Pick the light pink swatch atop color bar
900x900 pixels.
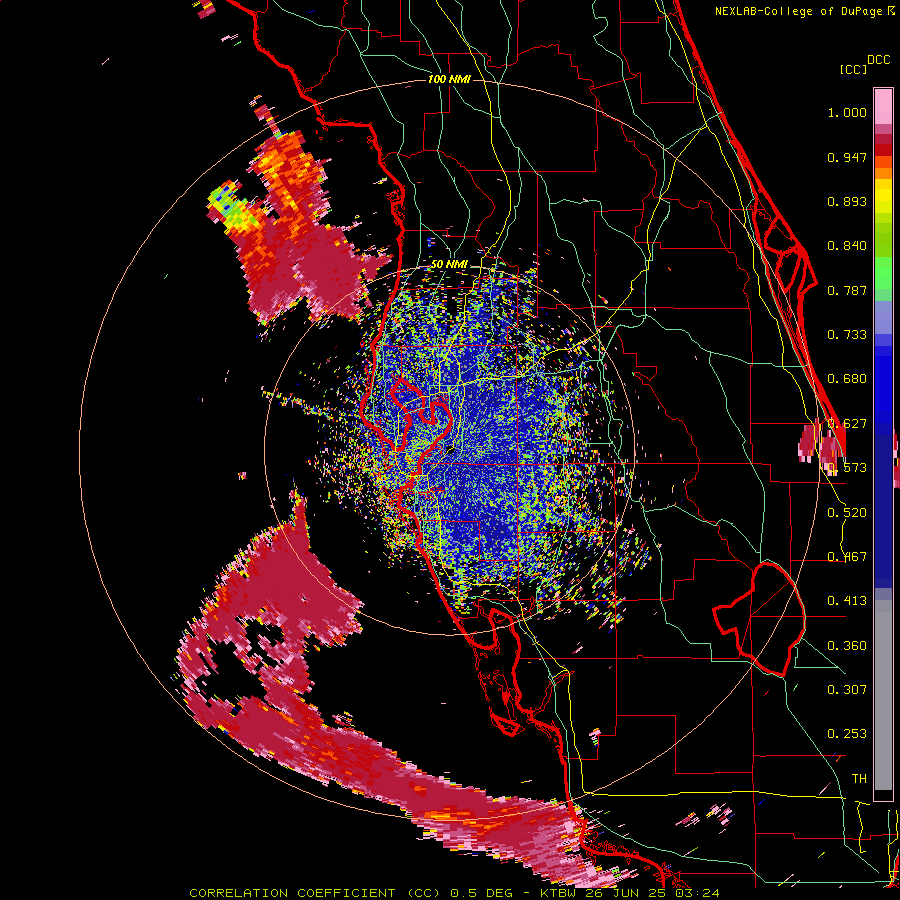click(883, 107)
